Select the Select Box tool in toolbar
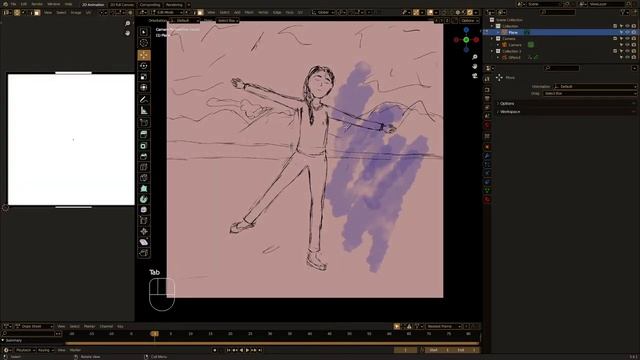This screenshot has width=640, height=360. [144, 32]
